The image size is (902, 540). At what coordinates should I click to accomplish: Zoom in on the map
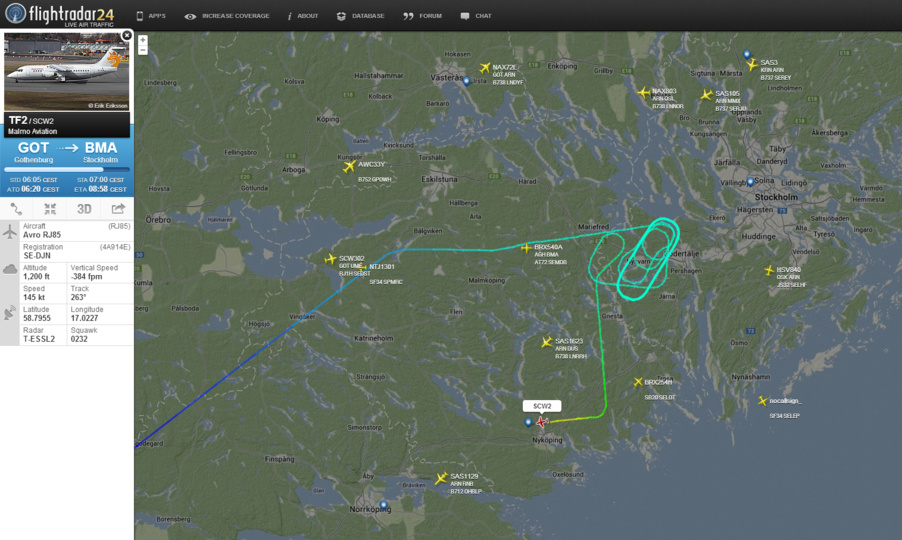click(x=143, y=40)
